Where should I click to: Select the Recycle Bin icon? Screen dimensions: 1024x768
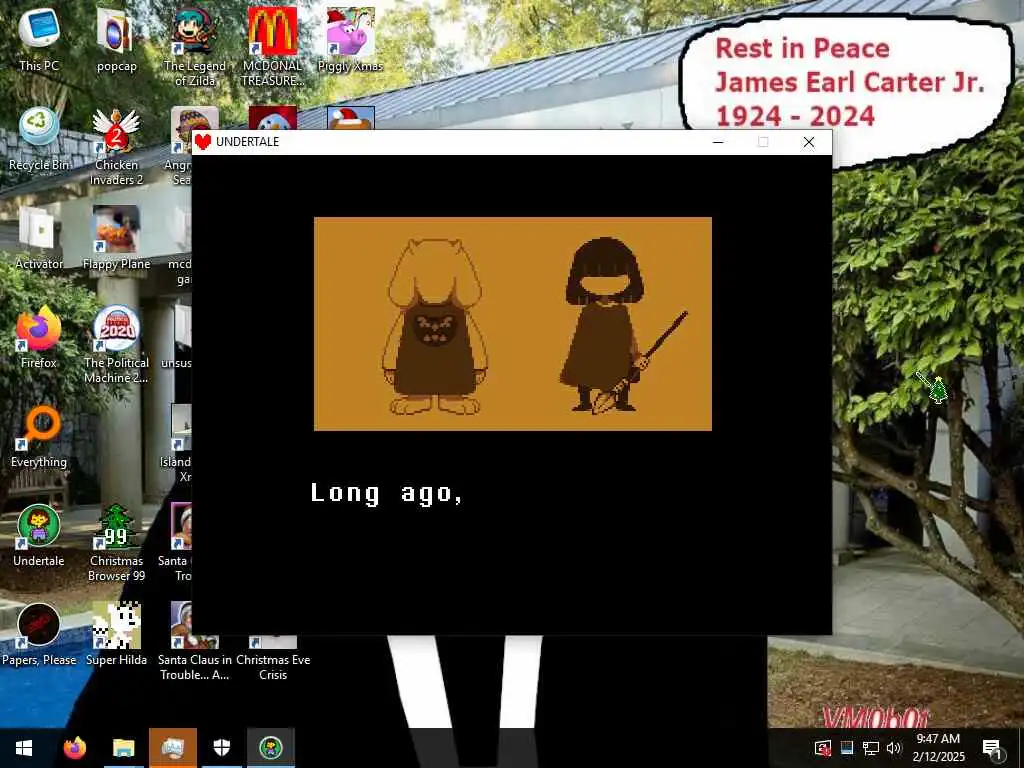(39, 138)
